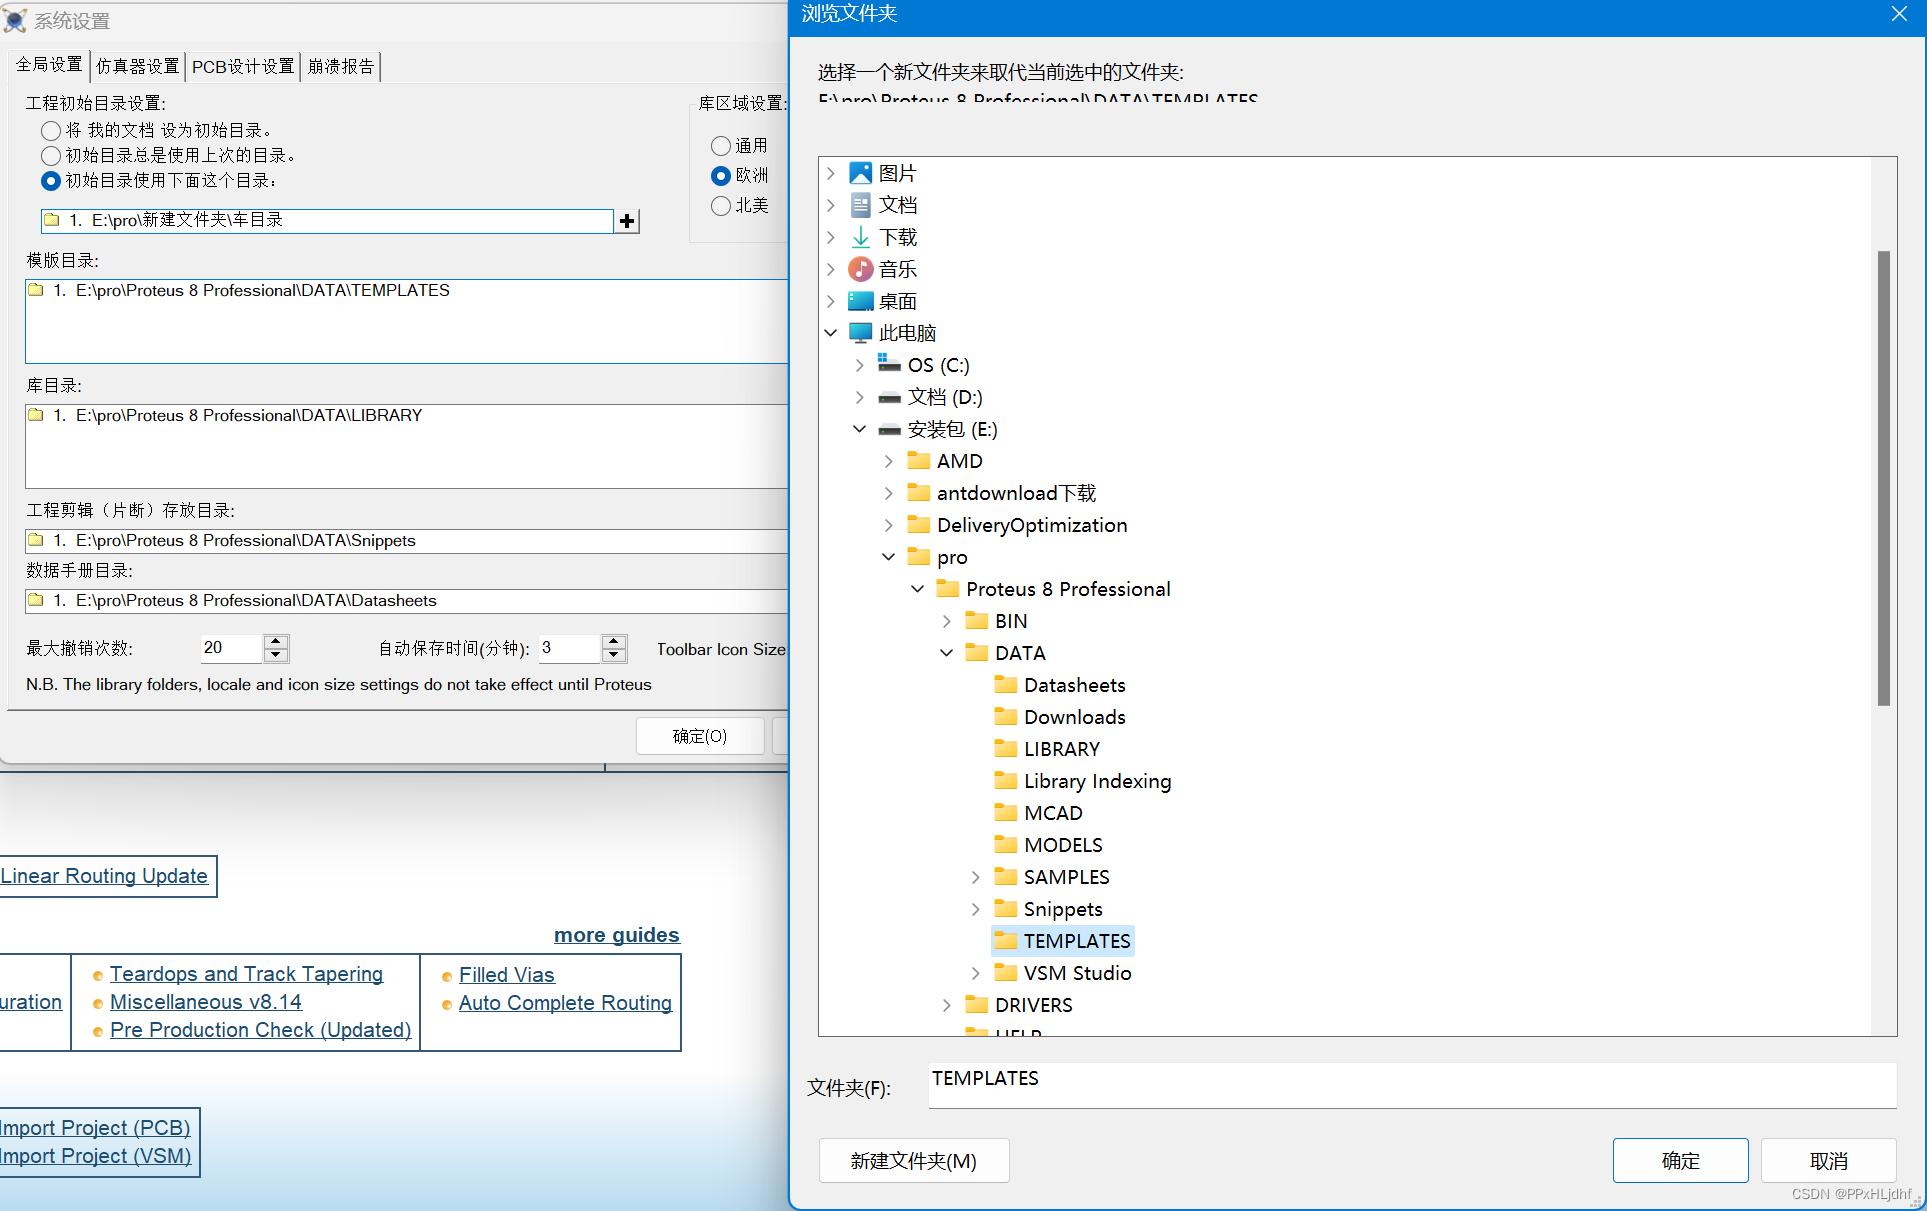Select the 北美 (North America) region radio
This screenshot has width=1927, height=1211.
(x=720, y=206)
